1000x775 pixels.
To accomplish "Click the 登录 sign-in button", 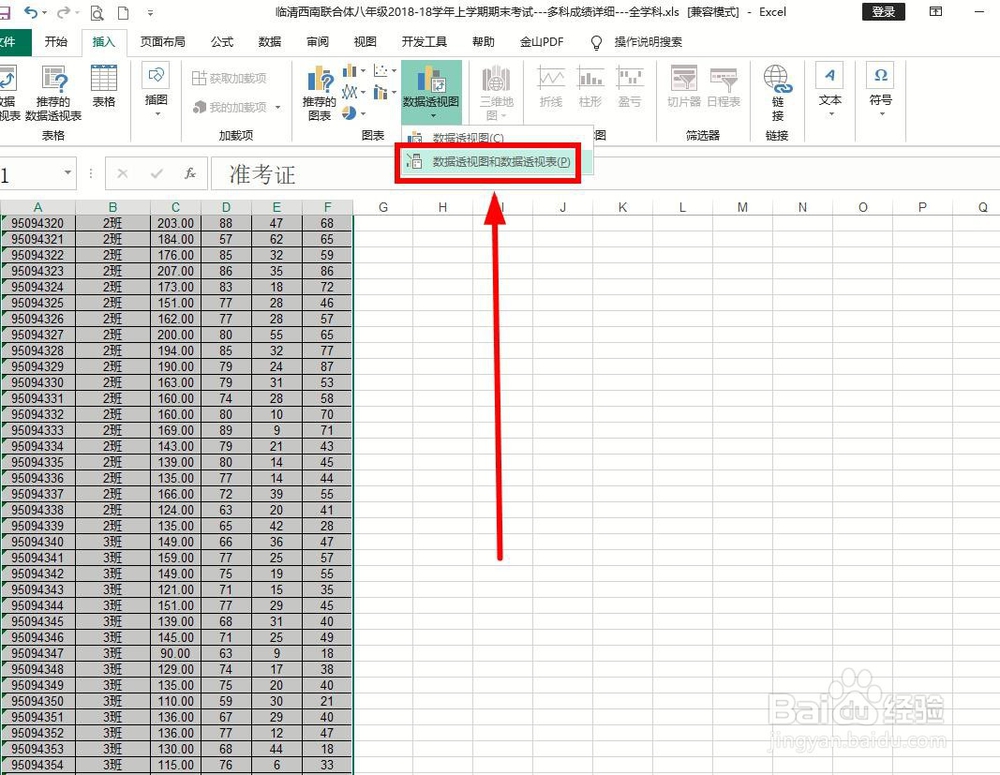I will click(883, 11).
